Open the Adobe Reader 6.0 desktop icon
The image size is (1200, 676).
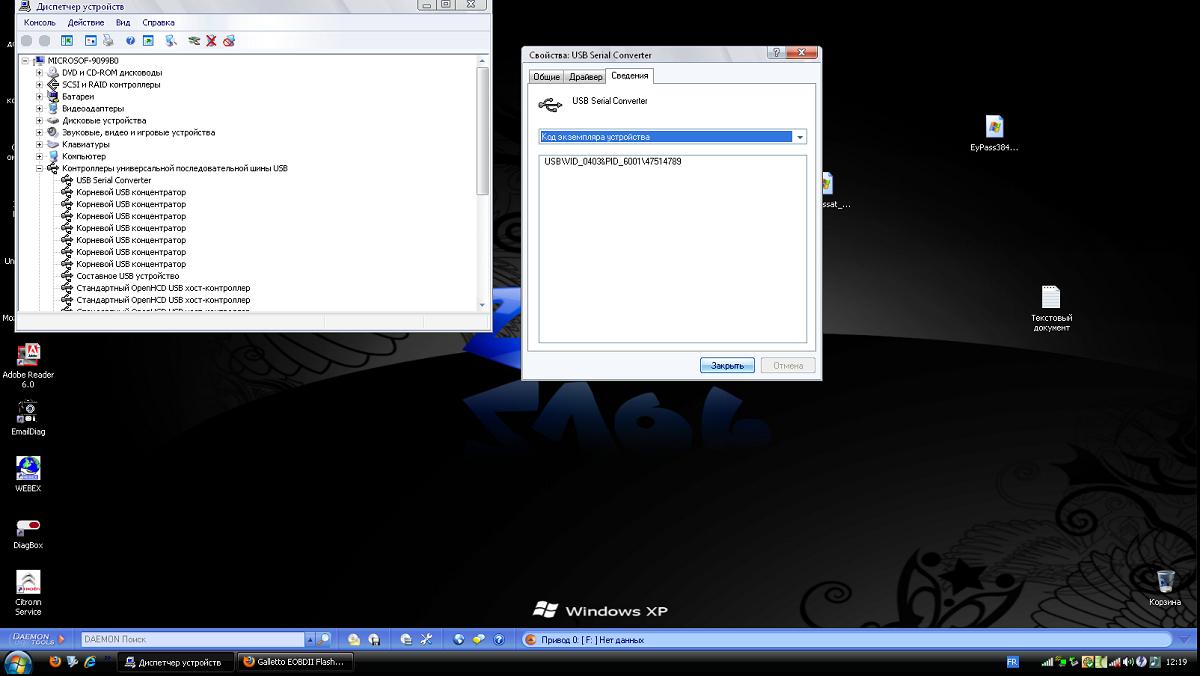(28, 364)
